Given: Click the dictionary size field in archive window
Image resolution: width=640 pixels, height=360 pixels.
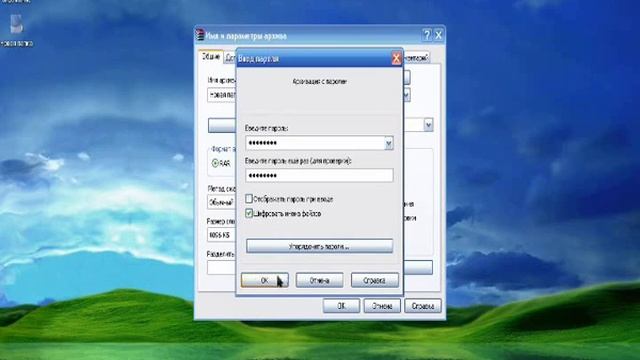Looking at the screenshot, I should [x=222, y=235].
